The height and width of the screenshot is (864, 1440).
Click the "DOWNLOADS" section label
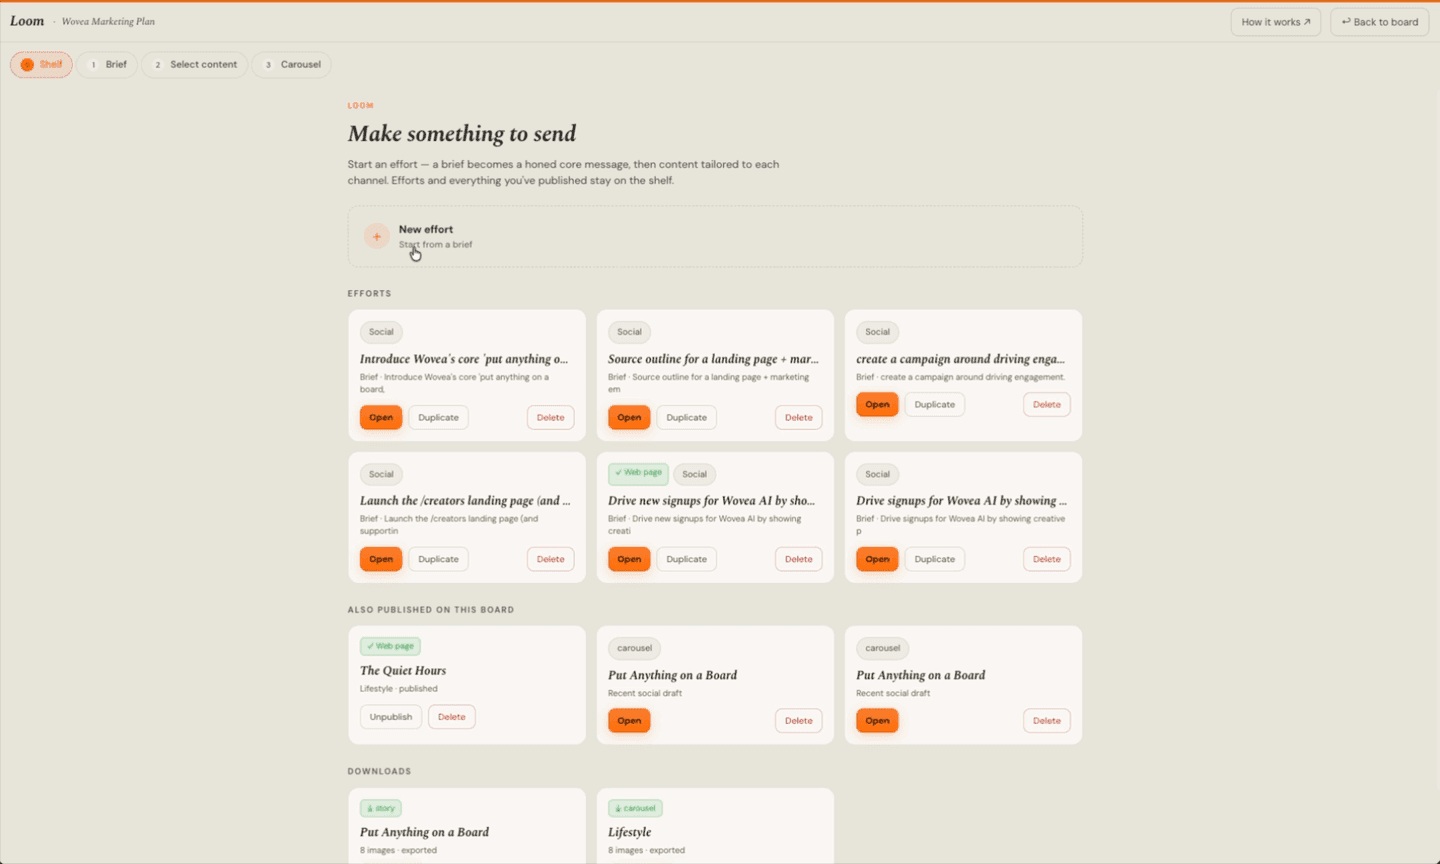click(379, 771)
